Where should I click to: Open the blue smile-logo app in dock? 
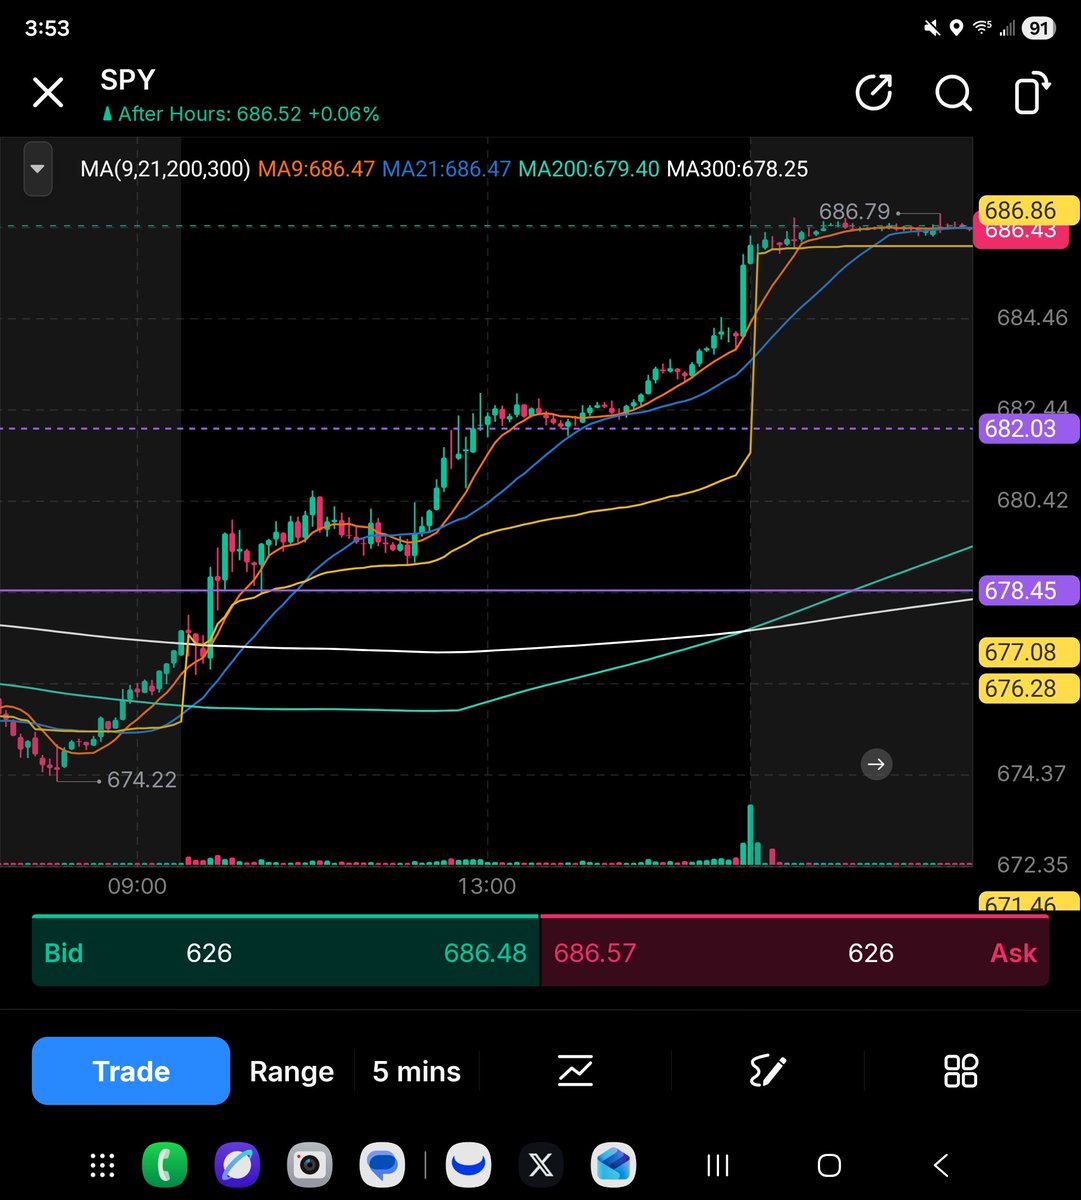coord(469,1165)
